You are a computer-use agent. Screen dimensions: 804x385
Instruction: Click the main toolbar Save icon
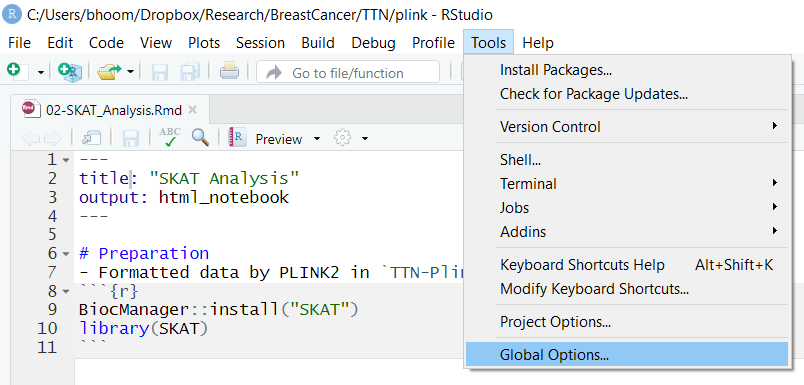pyautogui.click(x=160, y=72)
